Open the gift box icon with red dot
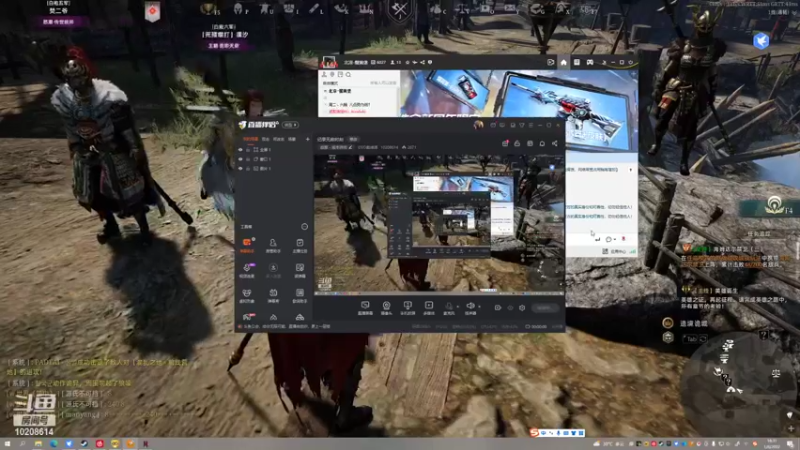The width and height of the screenshot is (800, 450). click(x=505, y=143)
